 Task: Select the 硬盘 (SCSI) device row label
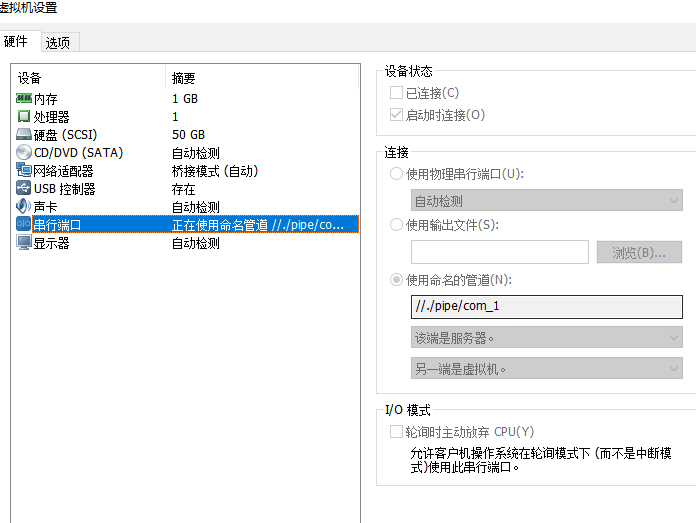(65, 135)
